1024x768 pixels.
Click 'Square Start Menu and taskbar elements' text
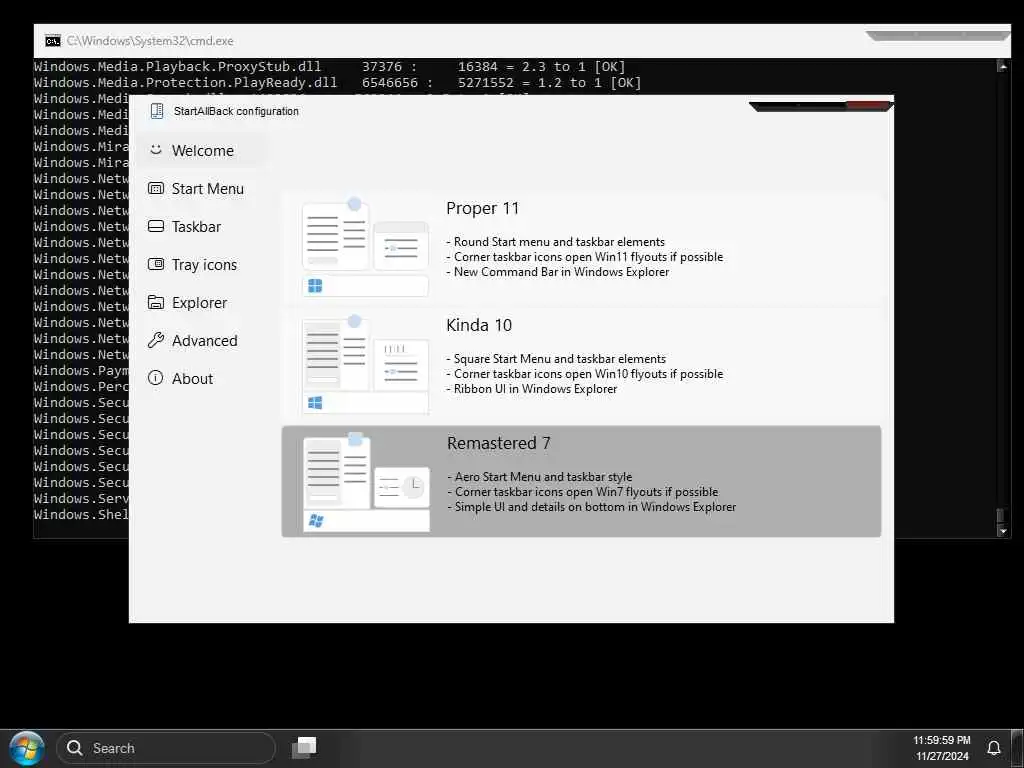[560, 359]
